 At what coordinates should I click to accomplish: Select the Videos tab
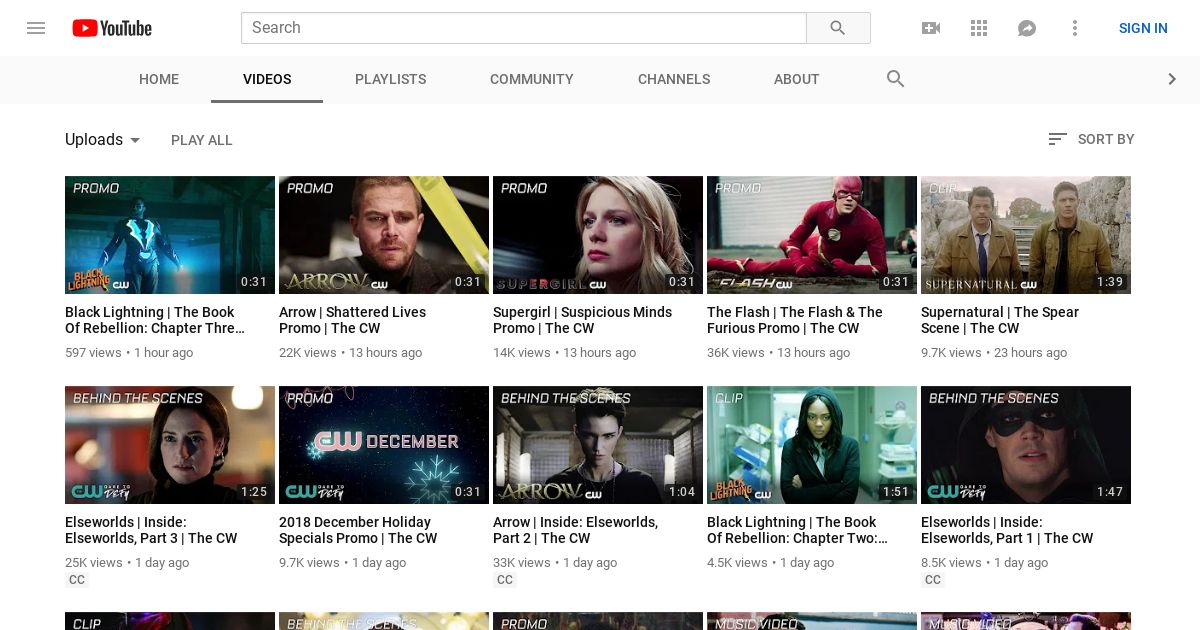pos(267,79)
